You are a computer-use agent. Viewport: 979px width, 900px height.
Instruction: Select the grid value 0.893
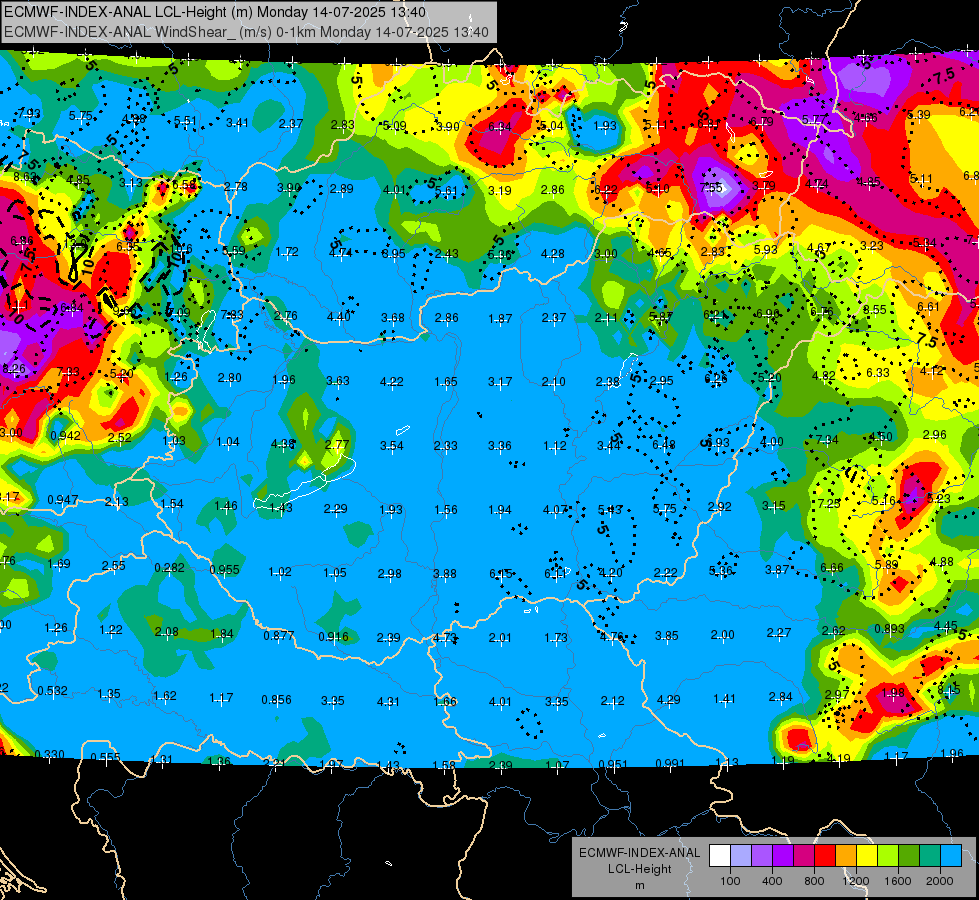pos(889,628)
